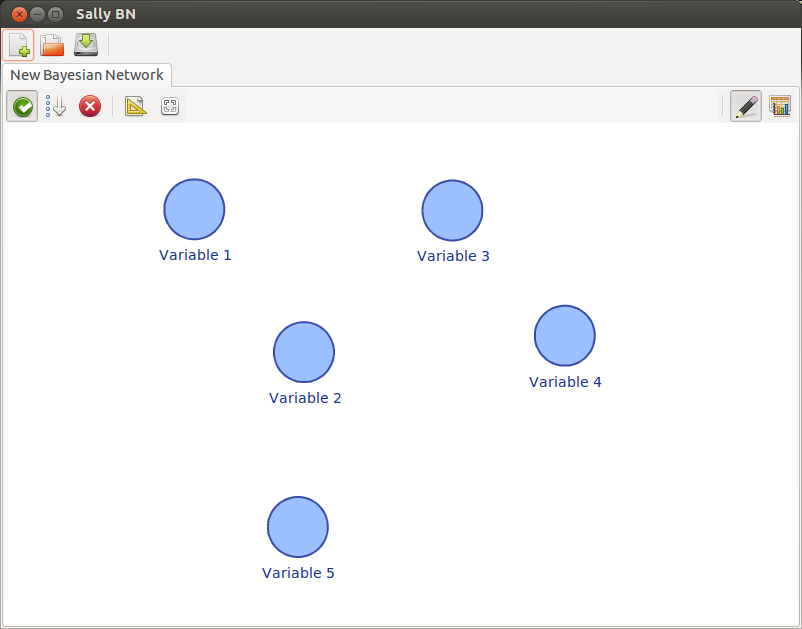Maximize the Sally BN window
This screenshot has width=802, height=629.
55,14
